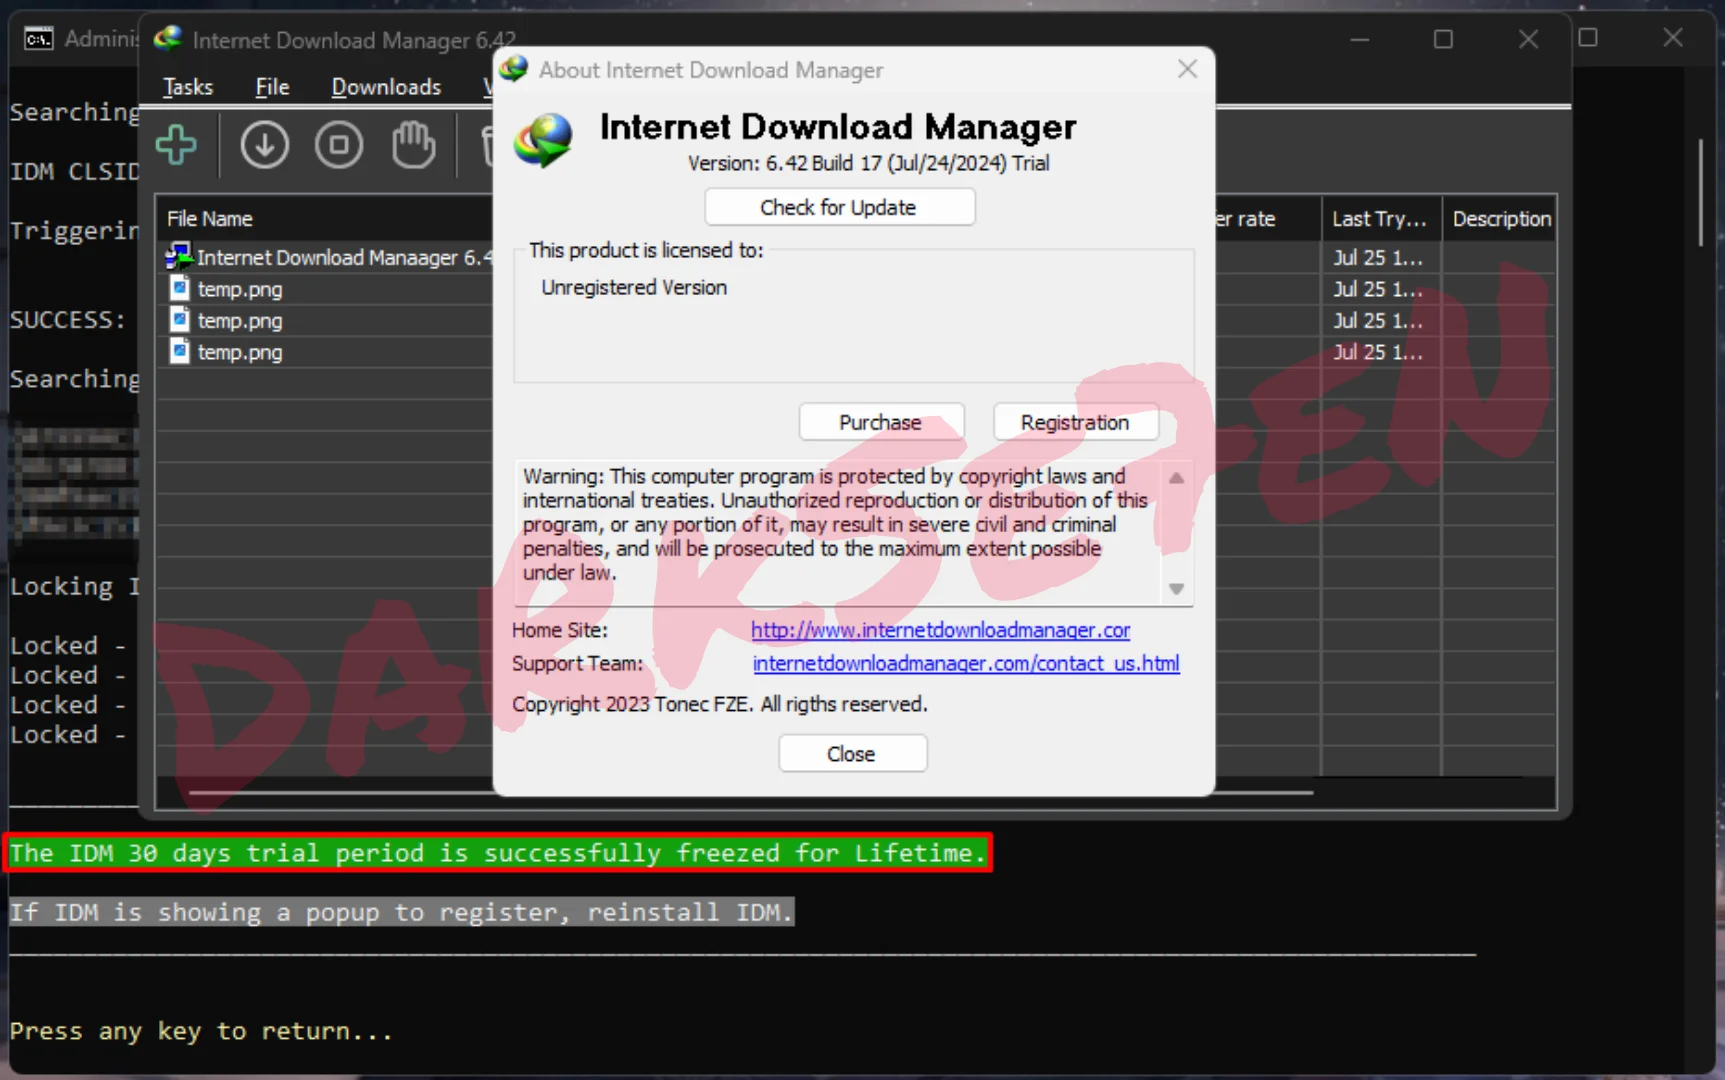Close the About dialog with X

pyautogui.click(x=1187, y=69)
